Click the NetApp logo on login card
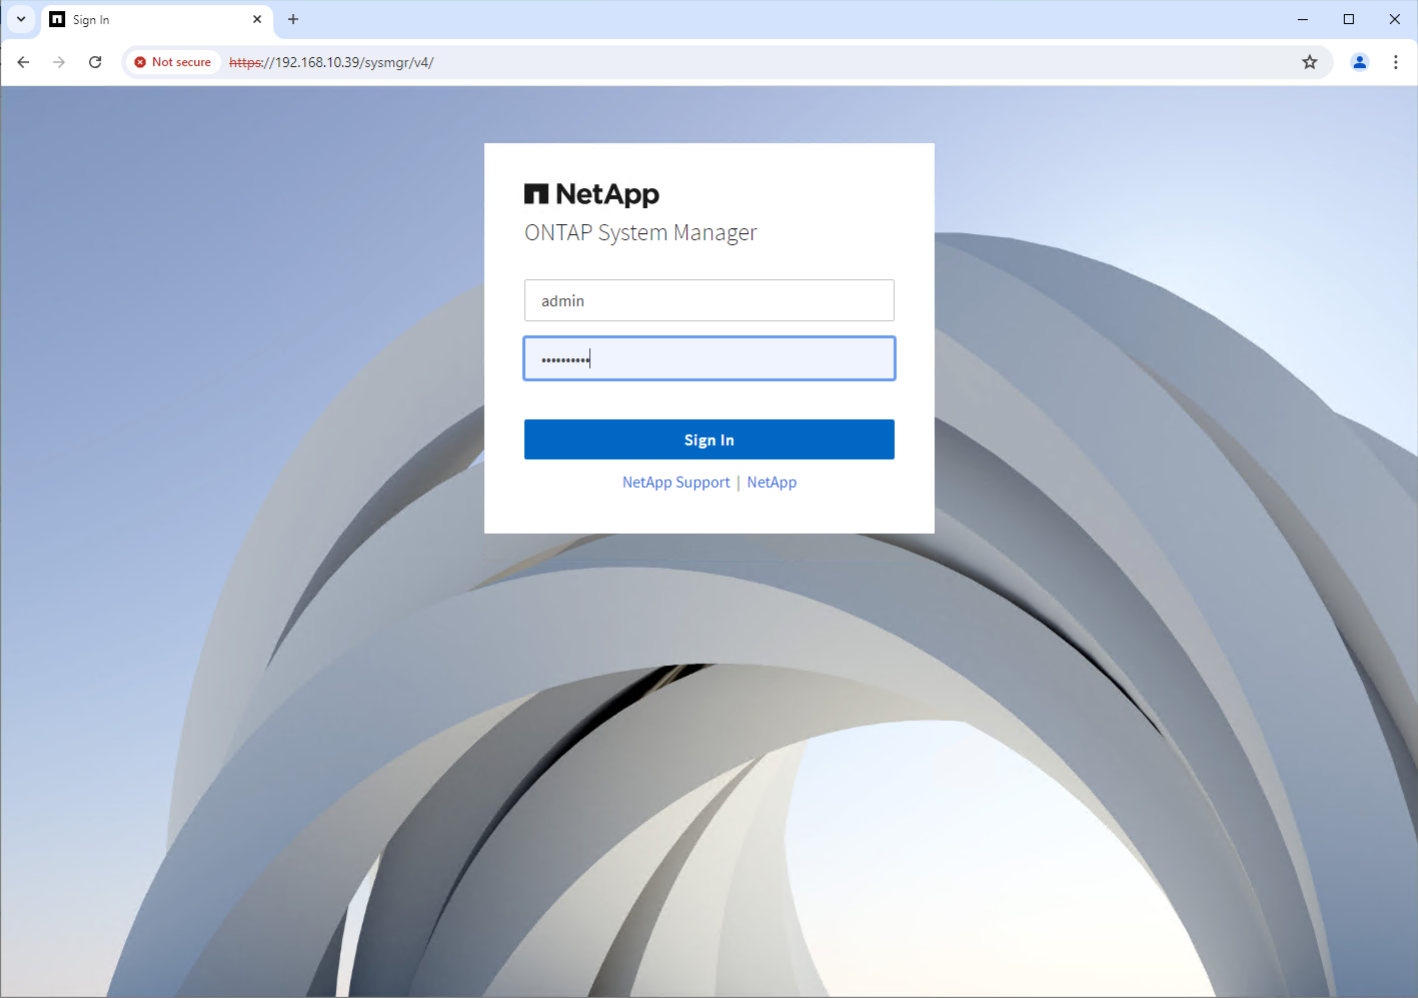Screen dimensions: 1418x998 pos(592,194)
